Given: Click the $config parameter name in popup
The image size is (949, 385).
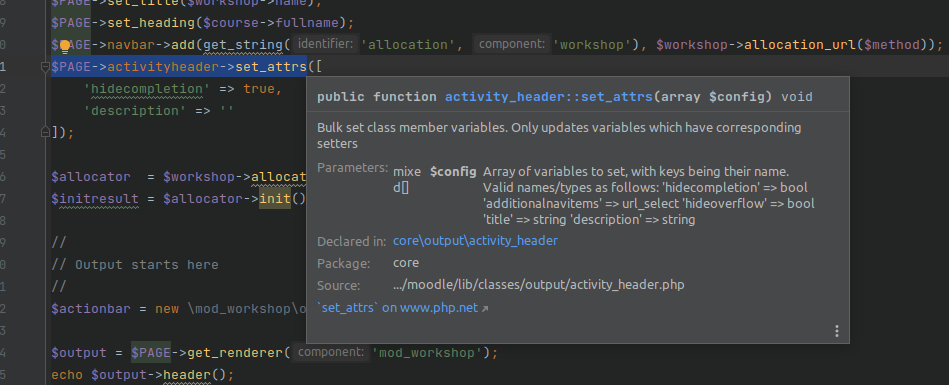Looking at the screenshot, I should tap(453, 172).
